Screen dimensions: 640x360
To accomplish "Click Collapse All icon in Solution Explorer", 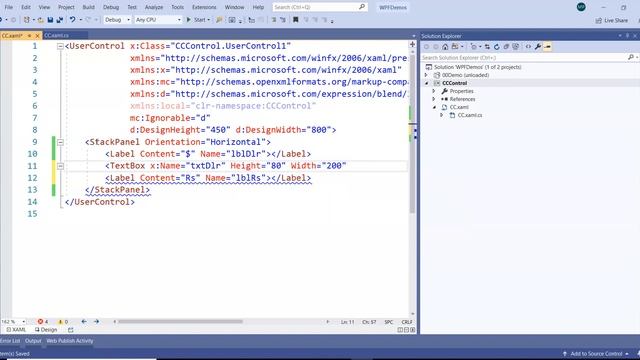I will [x=506, y=47].
